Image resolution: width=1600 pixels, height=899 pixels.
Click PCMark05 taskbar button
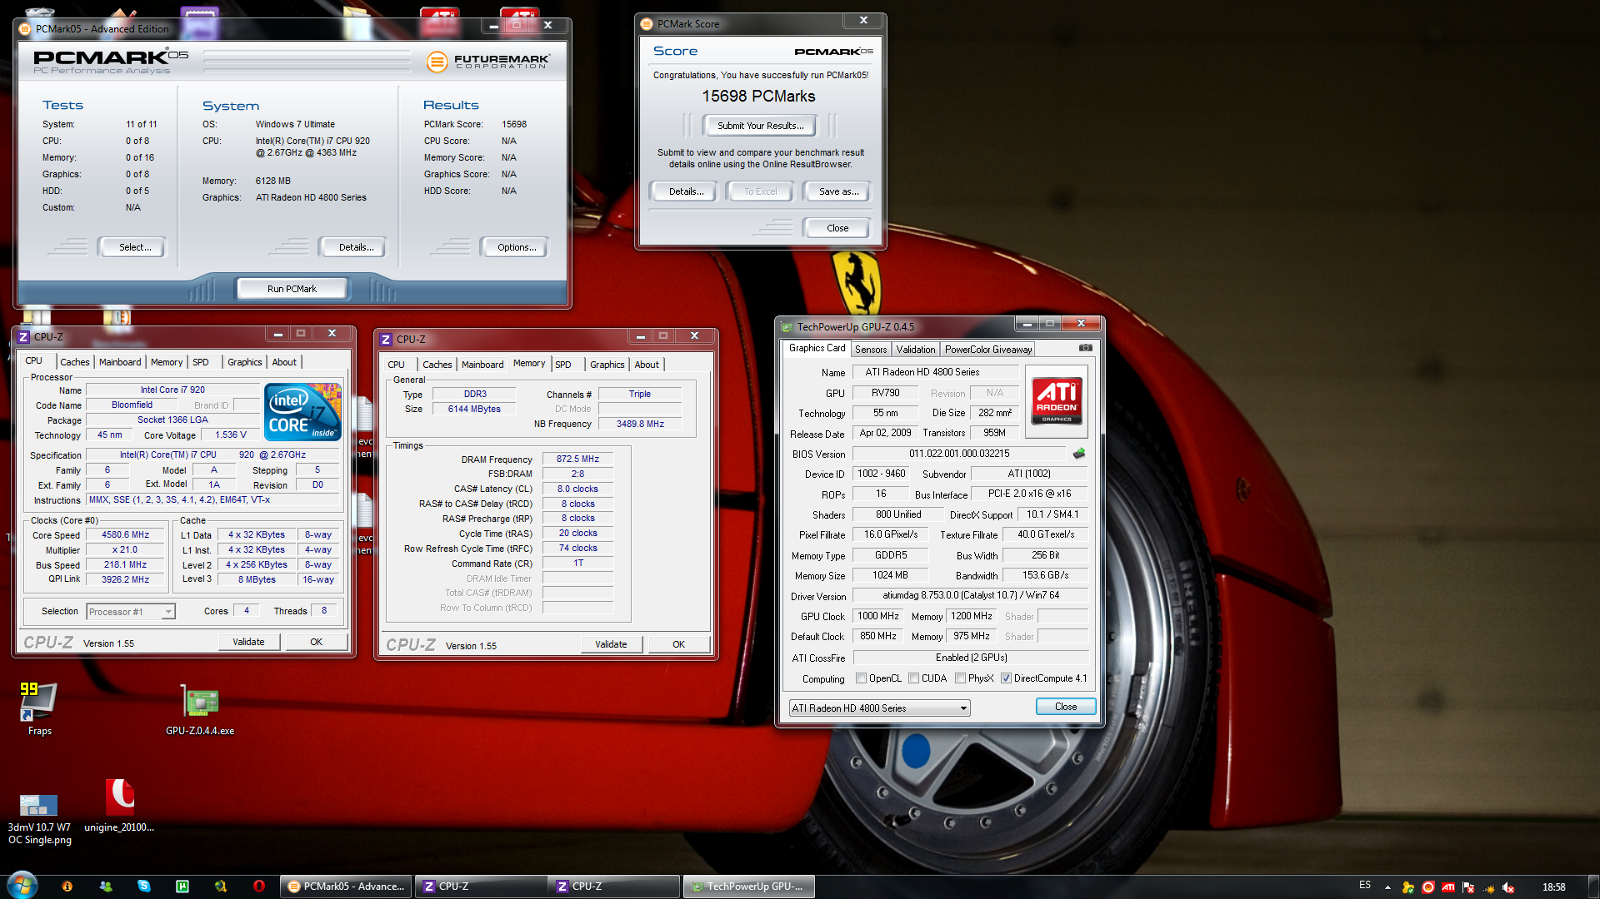tap(347, 886)
